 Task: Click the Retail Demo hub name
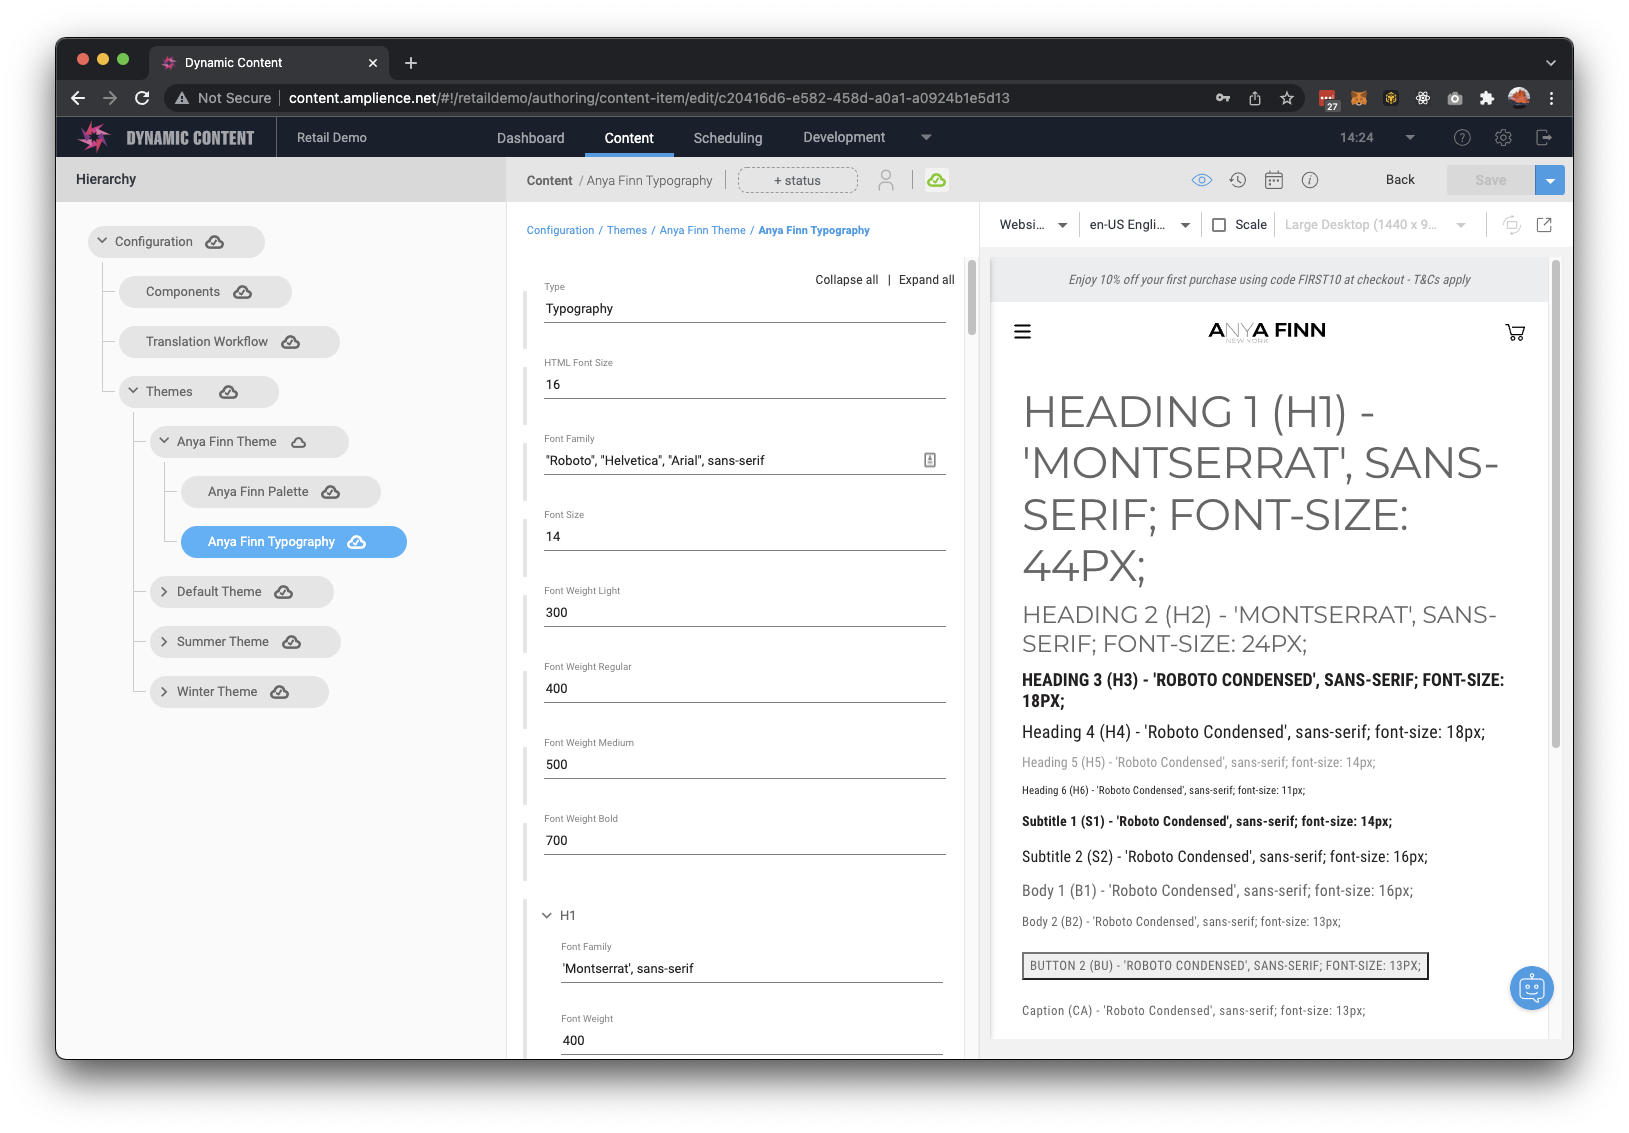[x=332, y=138]
